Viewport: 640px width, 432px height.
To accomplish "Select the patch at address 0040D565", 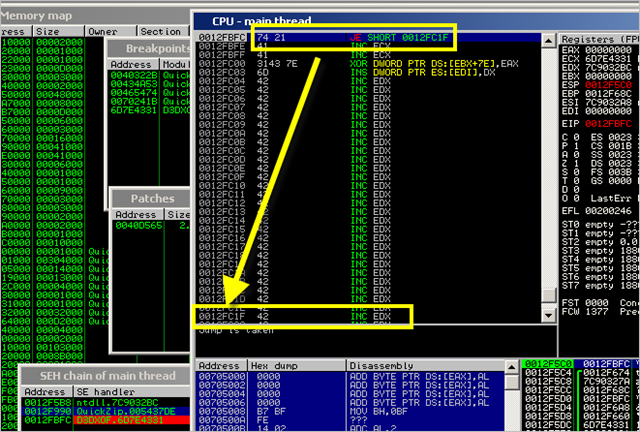I will pyautogui.click(x=136, y=226).
